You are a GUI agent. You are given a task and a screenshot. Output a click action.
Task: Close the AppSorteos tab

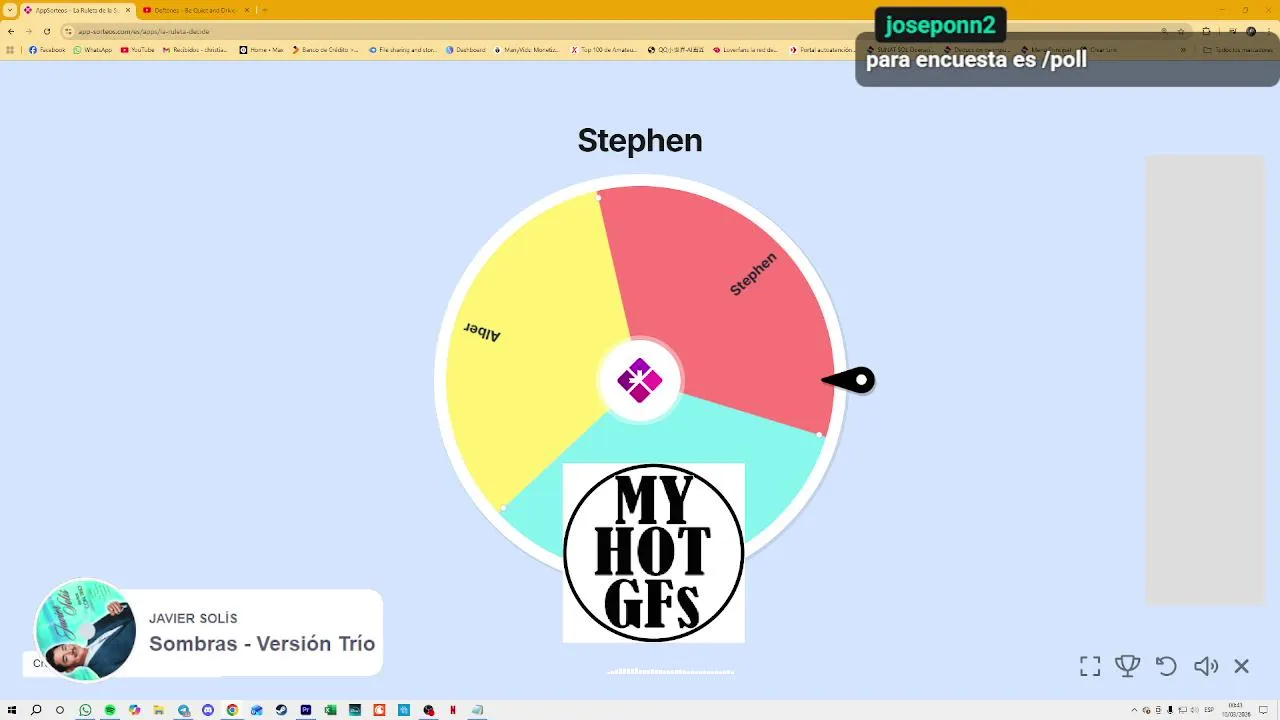128,10
